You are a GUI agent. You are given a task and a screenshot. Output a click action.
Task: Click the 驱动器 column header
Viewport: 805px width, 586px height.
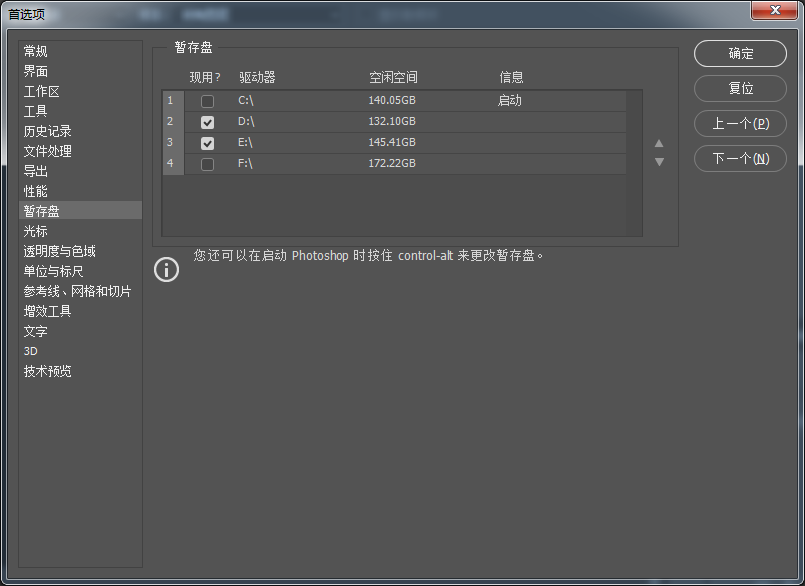[x=257, y=78]
